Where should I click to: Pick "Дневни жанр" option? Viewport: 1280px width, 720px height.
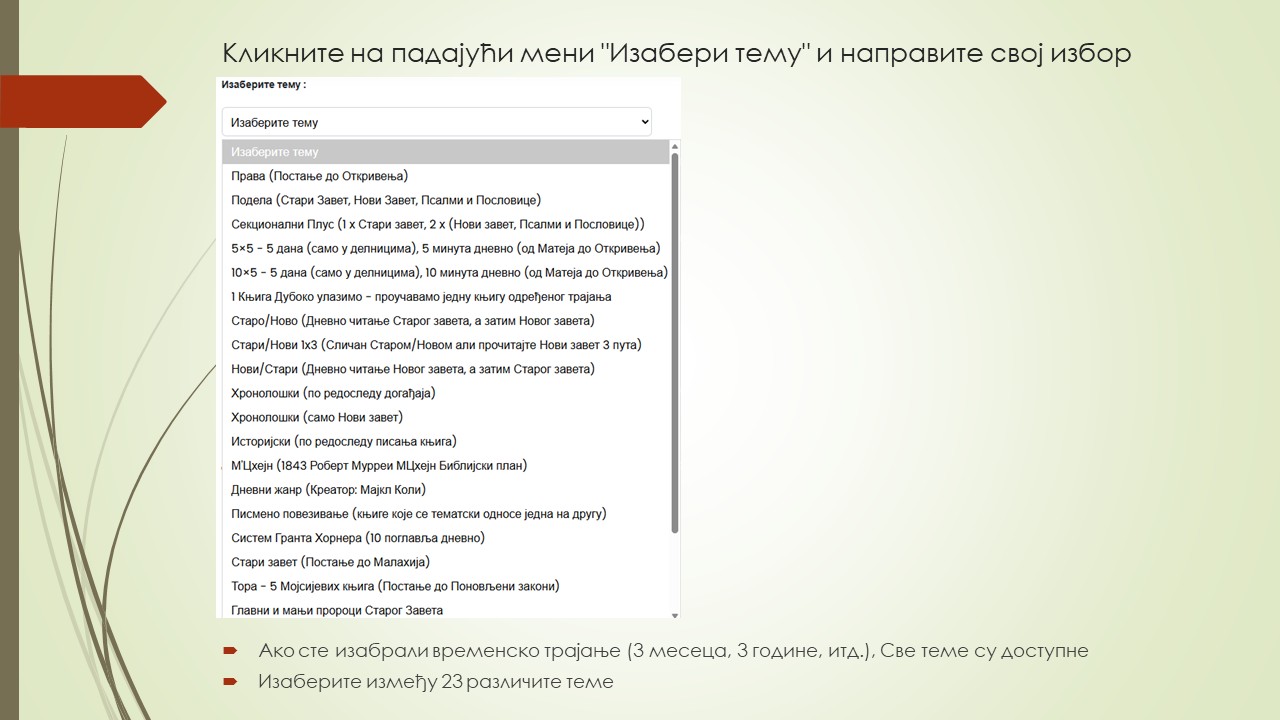click(328, 490)
